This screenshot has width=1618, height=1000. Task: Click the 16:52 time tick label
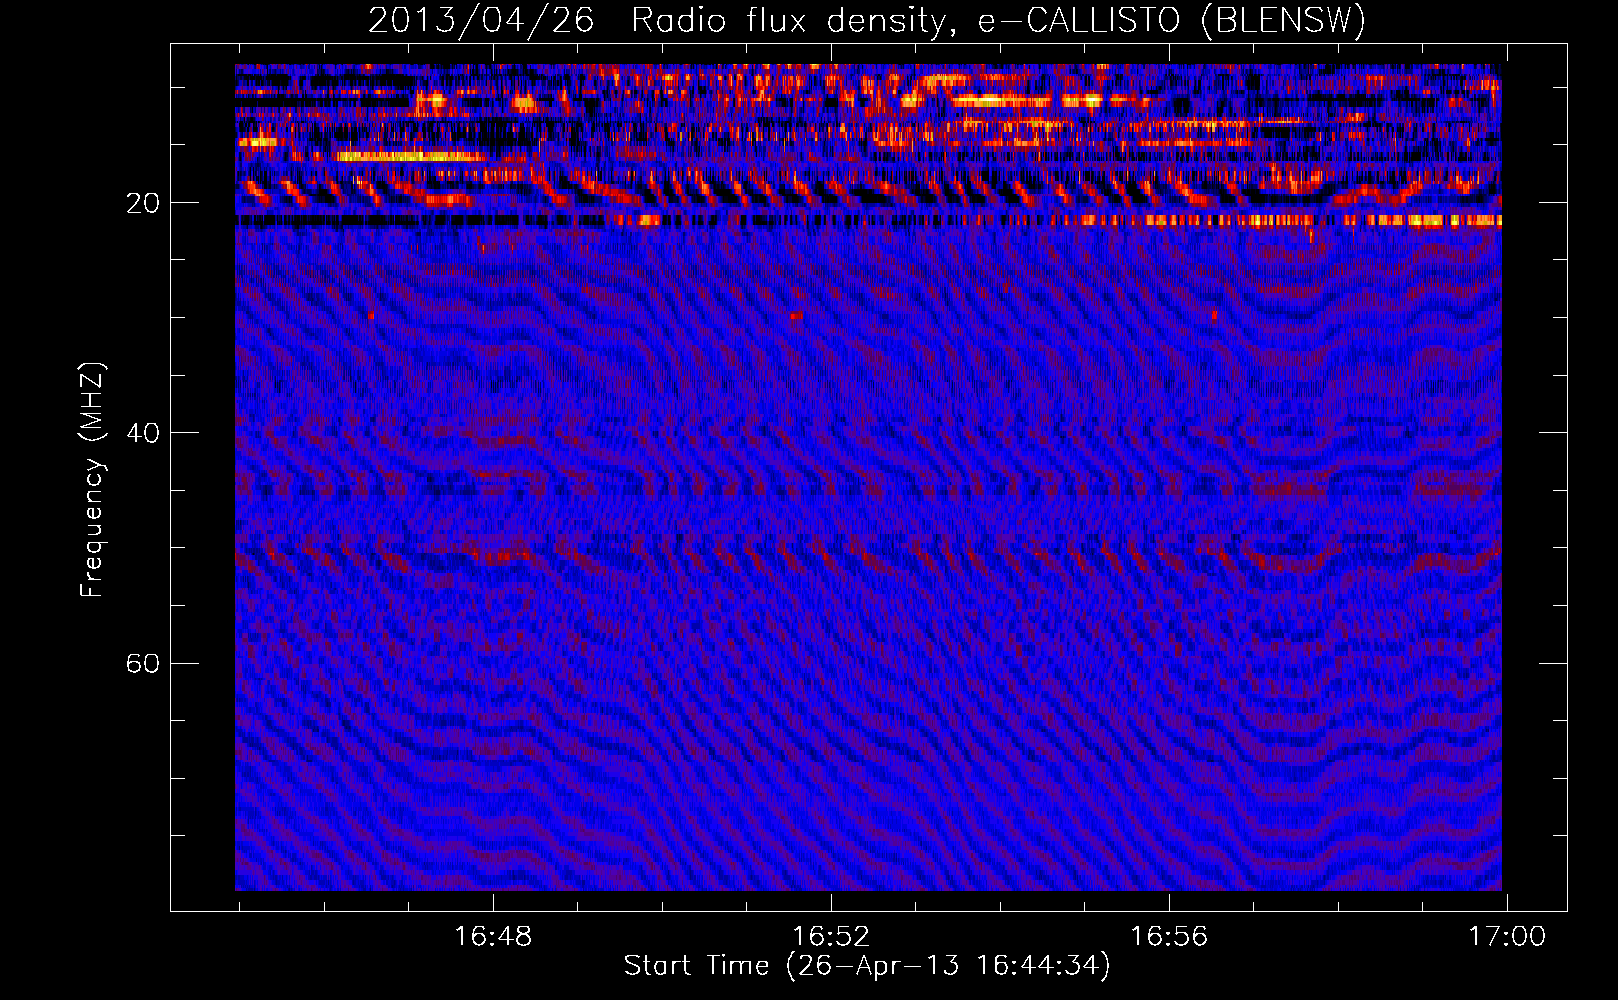click(831, 936)
